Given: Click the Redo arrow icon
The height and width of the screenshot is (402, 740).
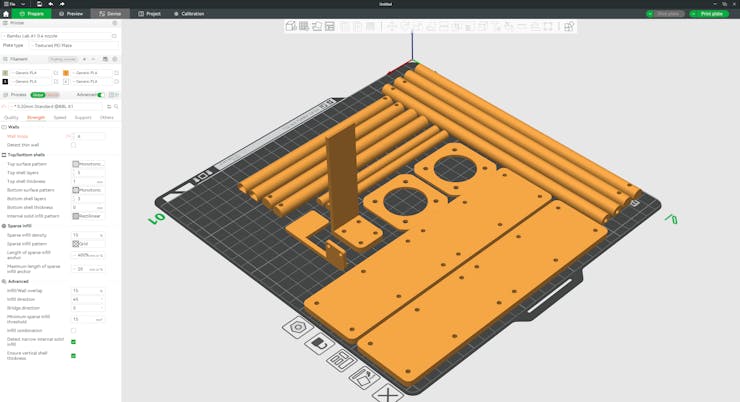Looking at the screenshot, I should click(62, 4).
